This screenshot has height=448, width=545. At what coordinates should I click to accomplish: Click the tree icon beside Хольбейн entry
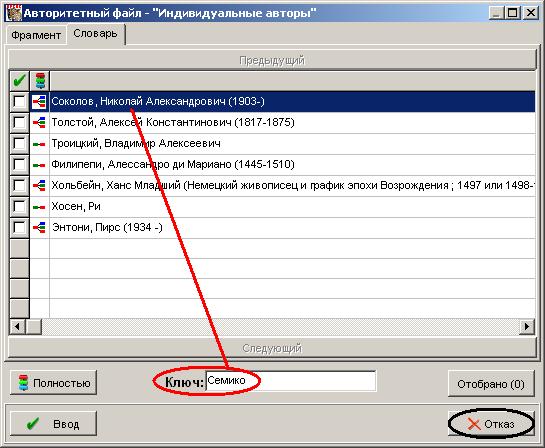click(x=39, y=186)
